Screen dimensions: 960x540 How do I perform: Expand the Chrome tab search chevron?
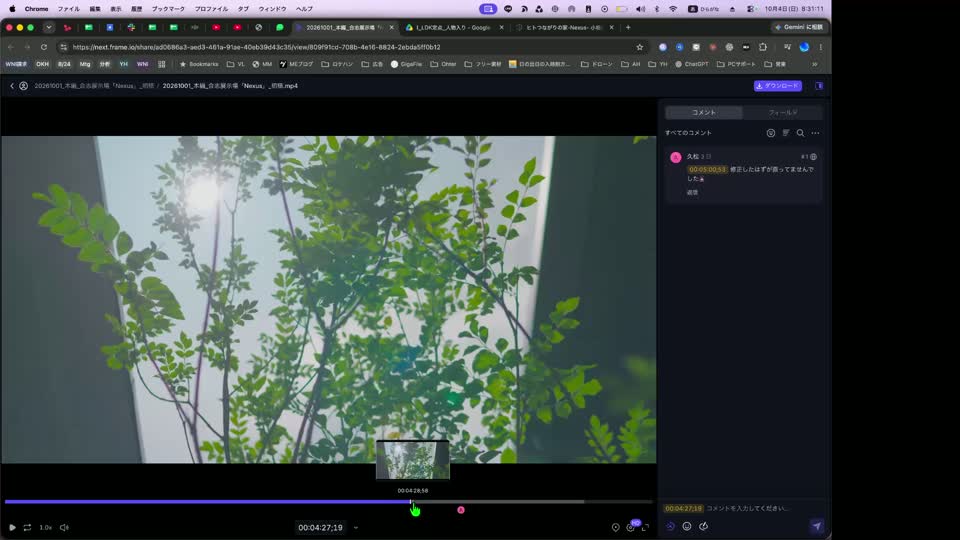(49, 28)
